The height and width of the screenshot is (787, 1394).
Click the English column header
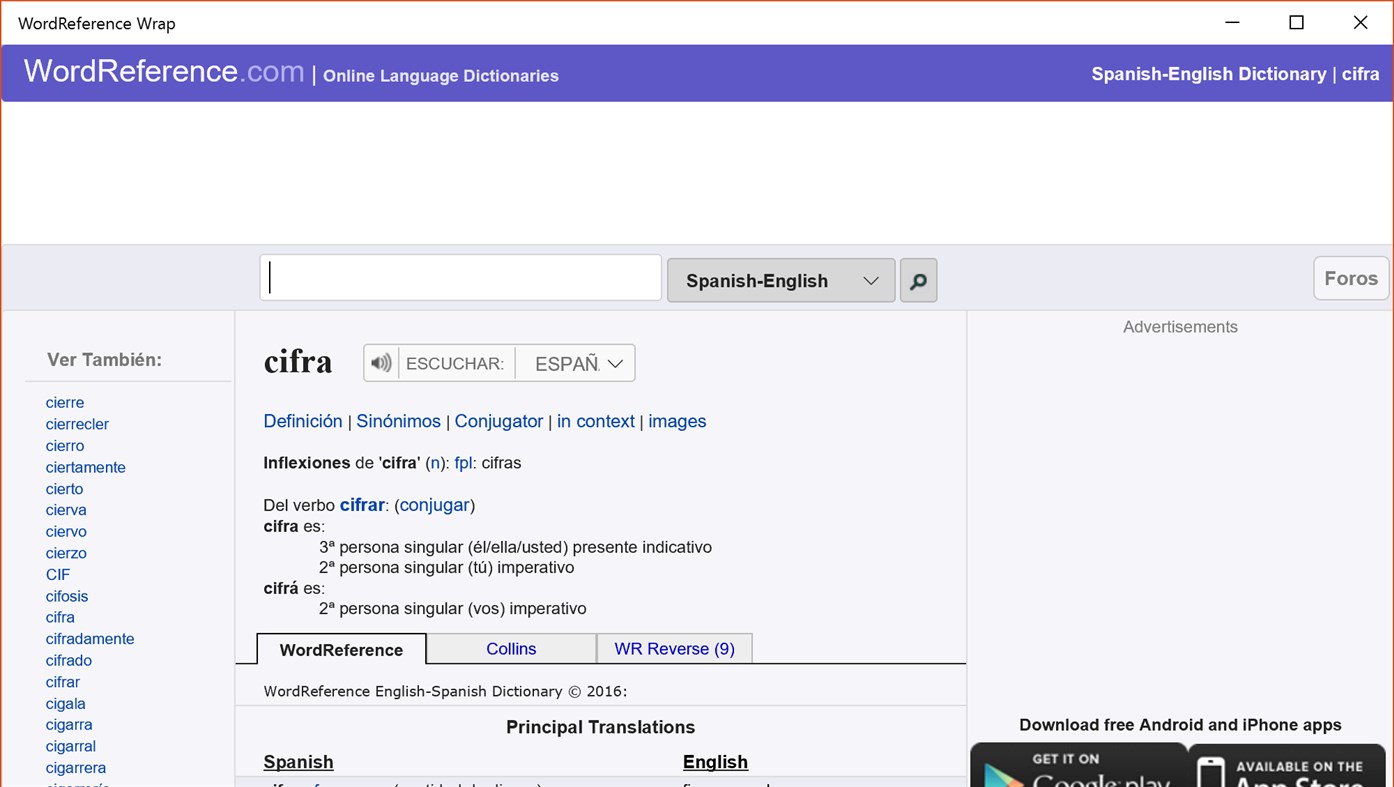715,762
